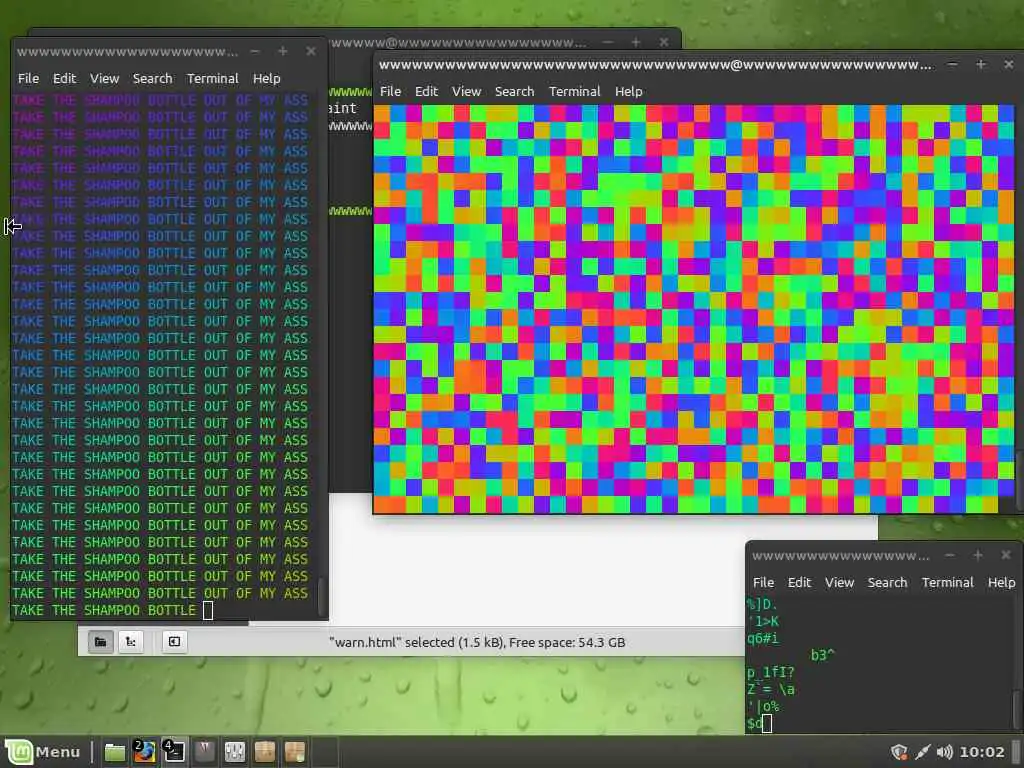The height and width of the screenshot is (768, 1024).
Task: Click the "q6#i" line in the small terminal
Action: 763,638
